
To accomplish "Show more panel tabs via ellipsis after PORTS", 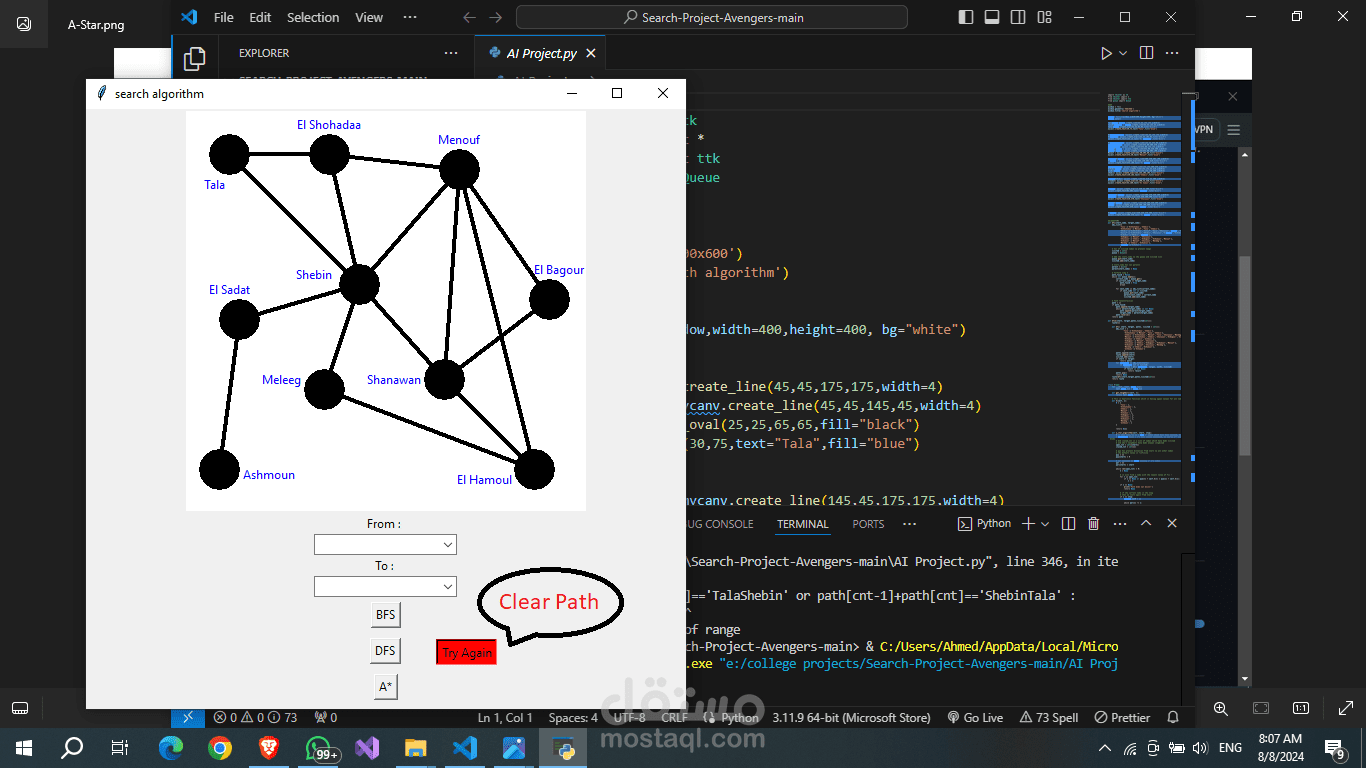I will click(x=909, y=524).
